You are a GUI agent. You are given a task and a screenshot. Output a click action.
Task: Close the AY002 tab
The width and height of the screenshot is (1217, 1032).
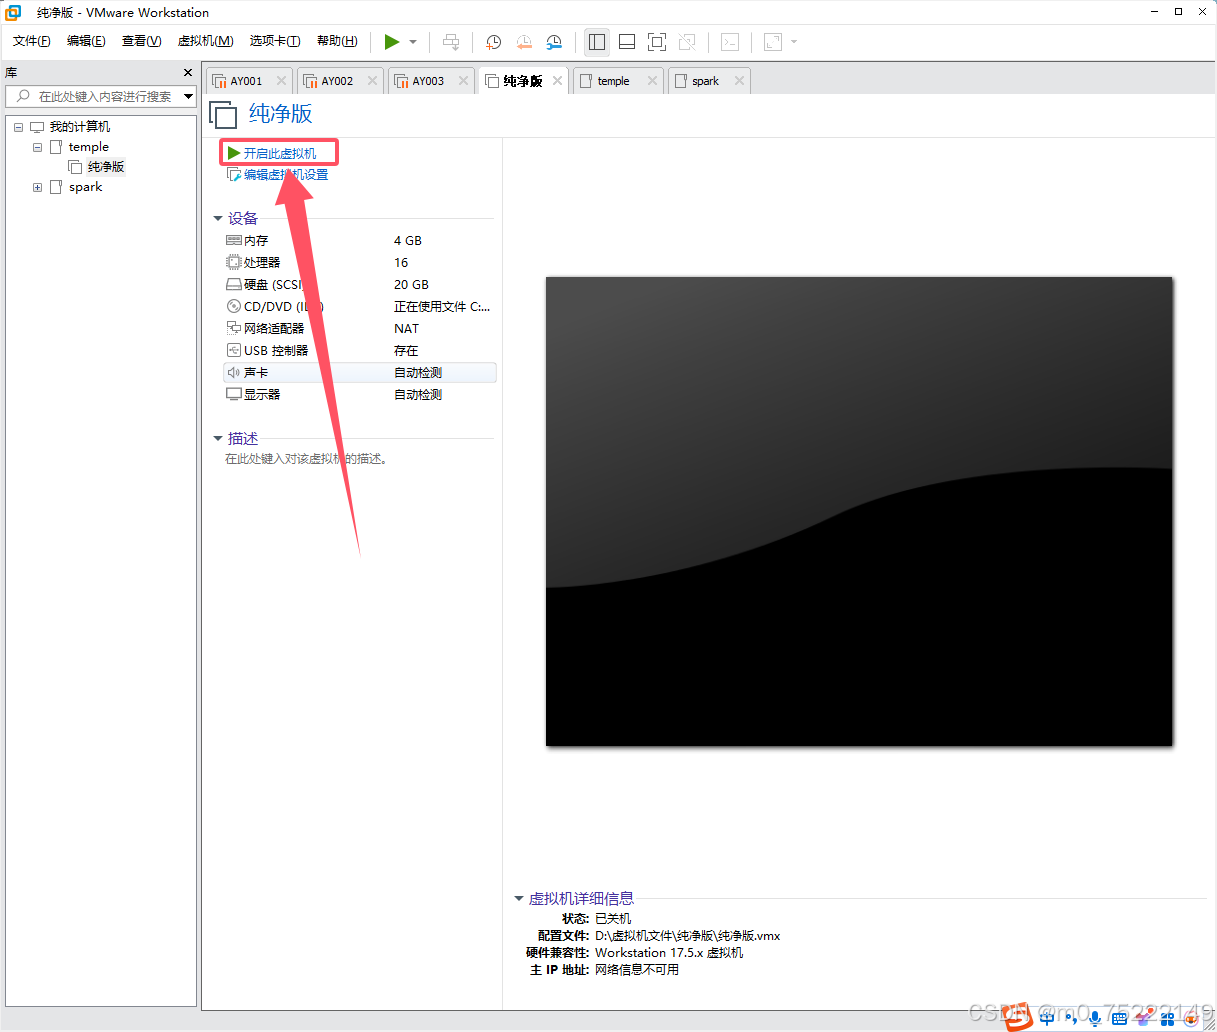pos(372,81)
